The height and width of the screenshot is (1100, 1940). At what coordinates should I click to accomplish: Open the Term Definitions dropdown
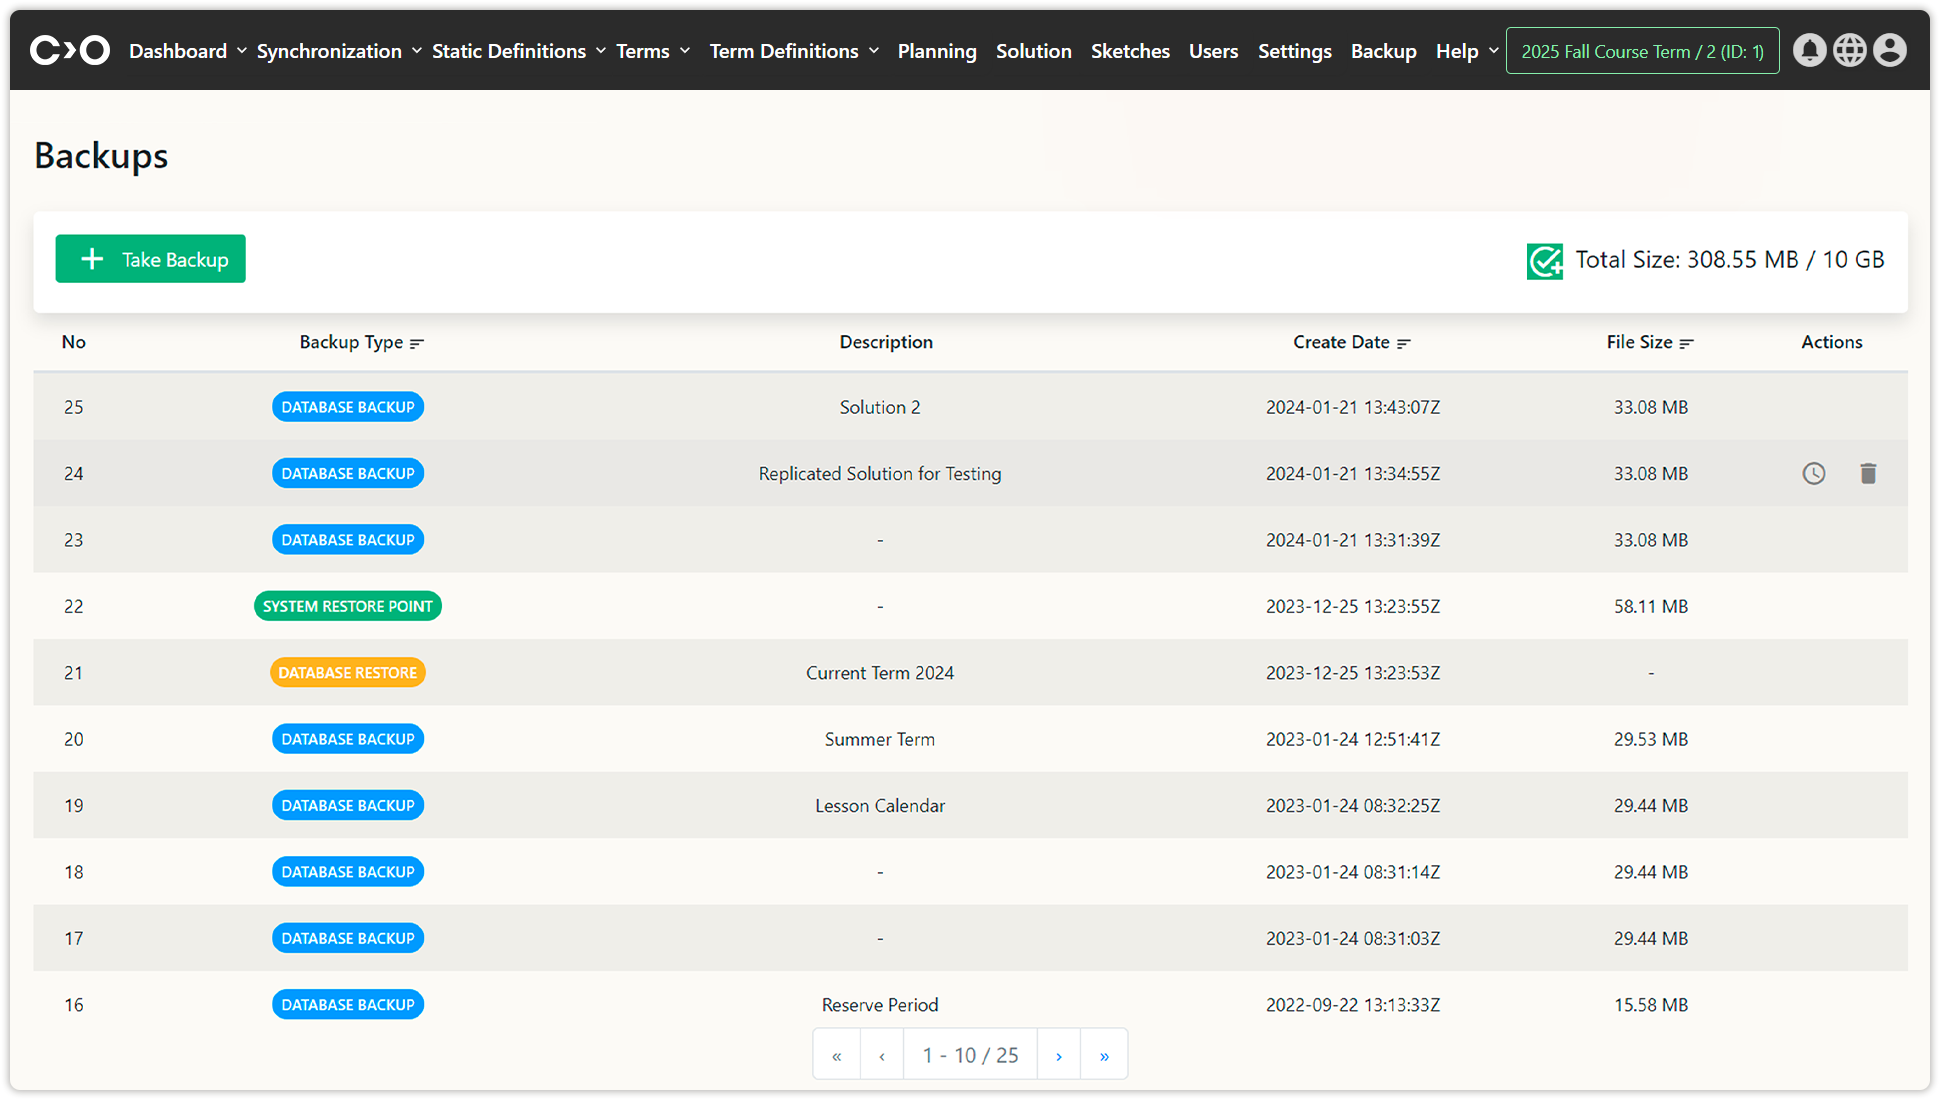click(794, 51)
